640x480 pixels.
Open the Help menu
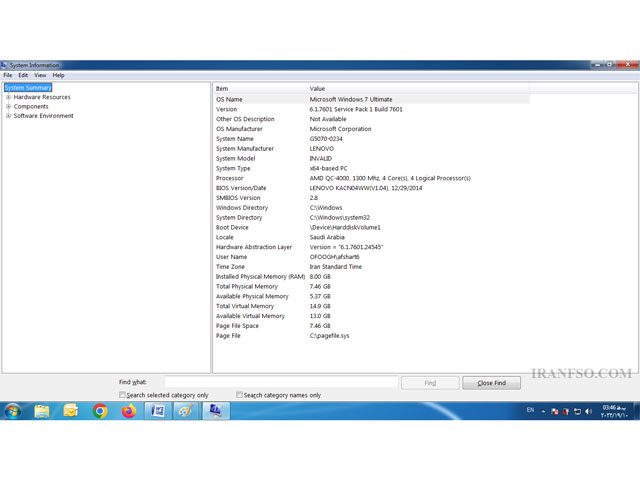[x=58, y=75]
